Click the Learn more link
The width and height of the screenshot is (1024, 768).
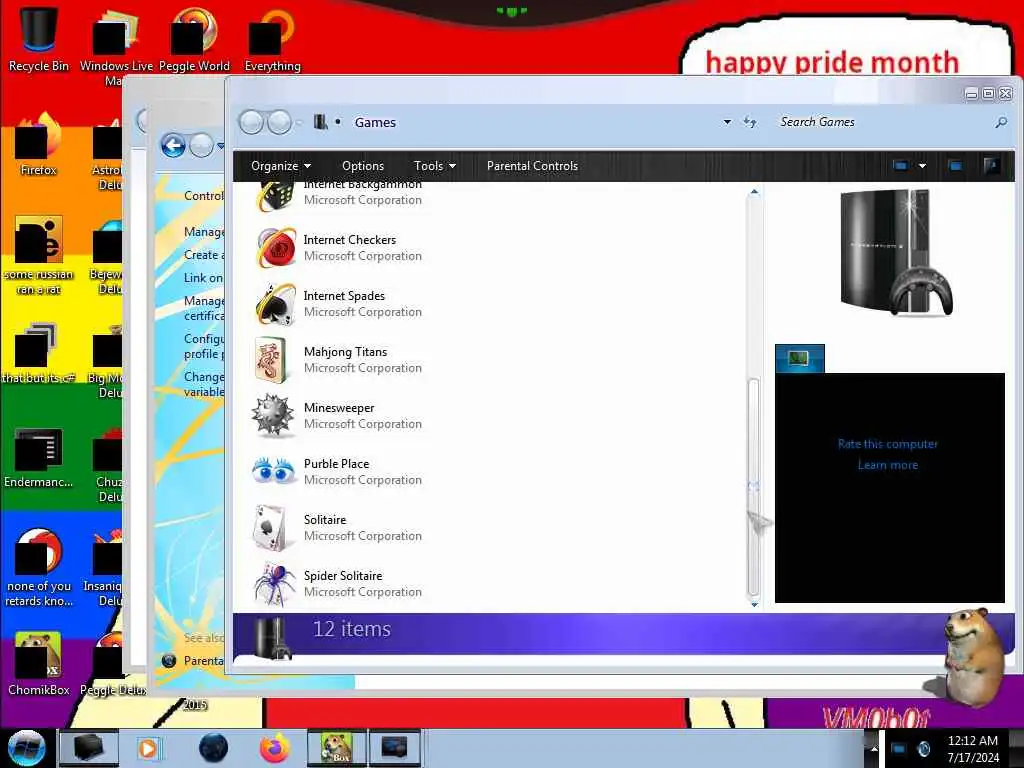(x=888, y=465)
